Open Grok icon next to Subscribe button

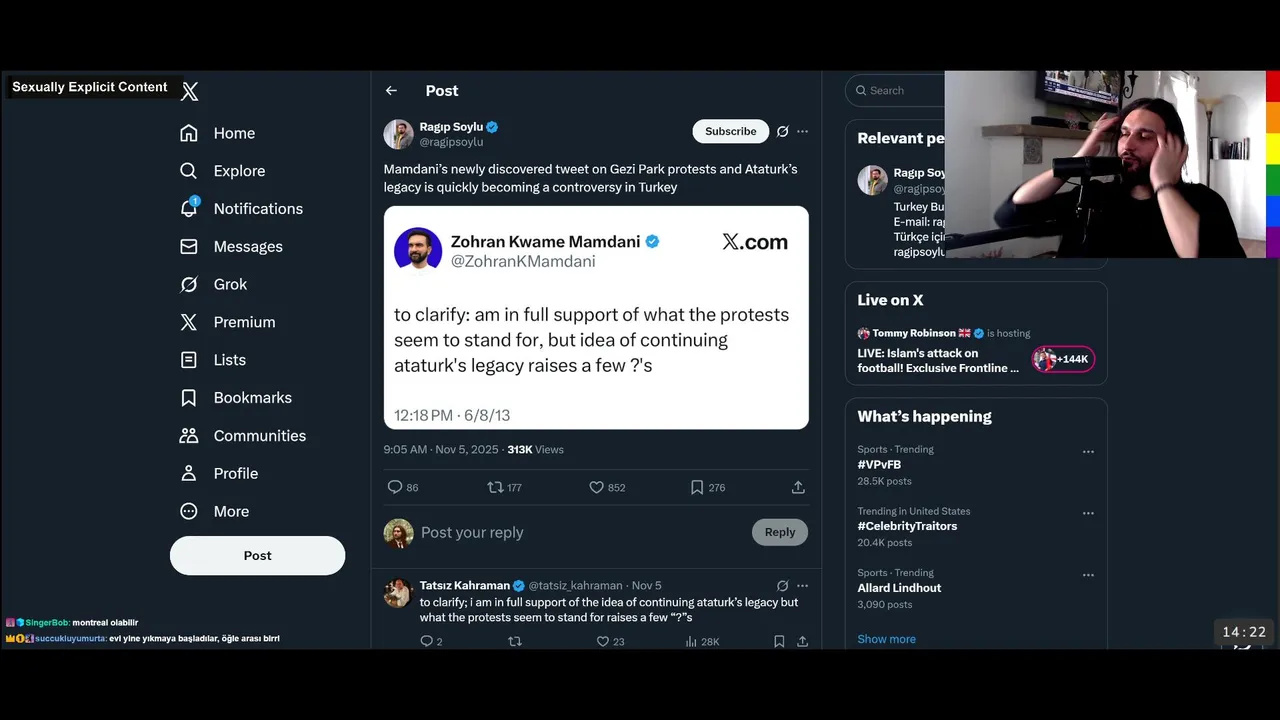783,131
